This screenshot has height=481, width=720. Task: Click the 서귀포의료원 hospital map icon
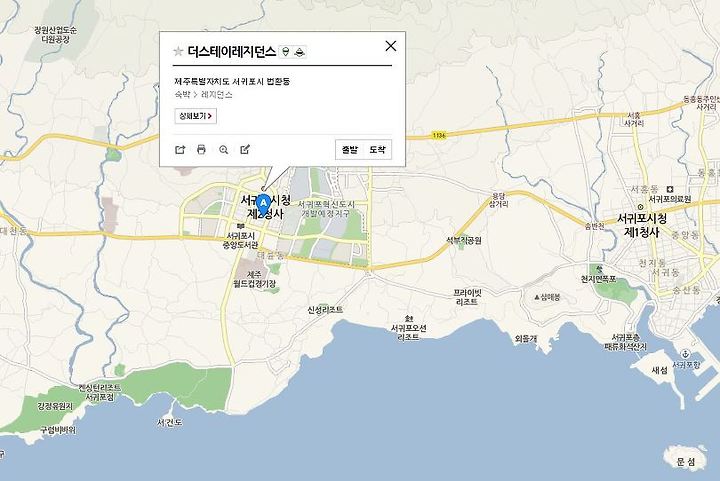coord(670,189)
